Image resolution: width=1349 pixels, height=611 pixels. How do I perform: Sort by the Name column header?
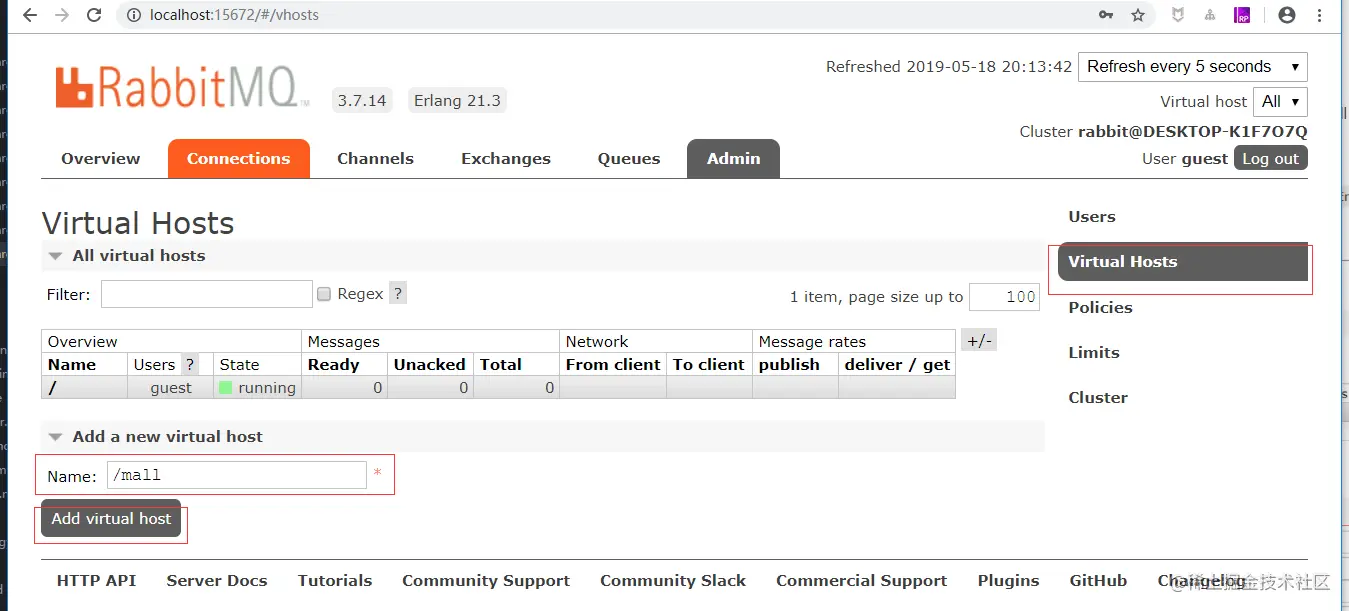coord(72,365)
